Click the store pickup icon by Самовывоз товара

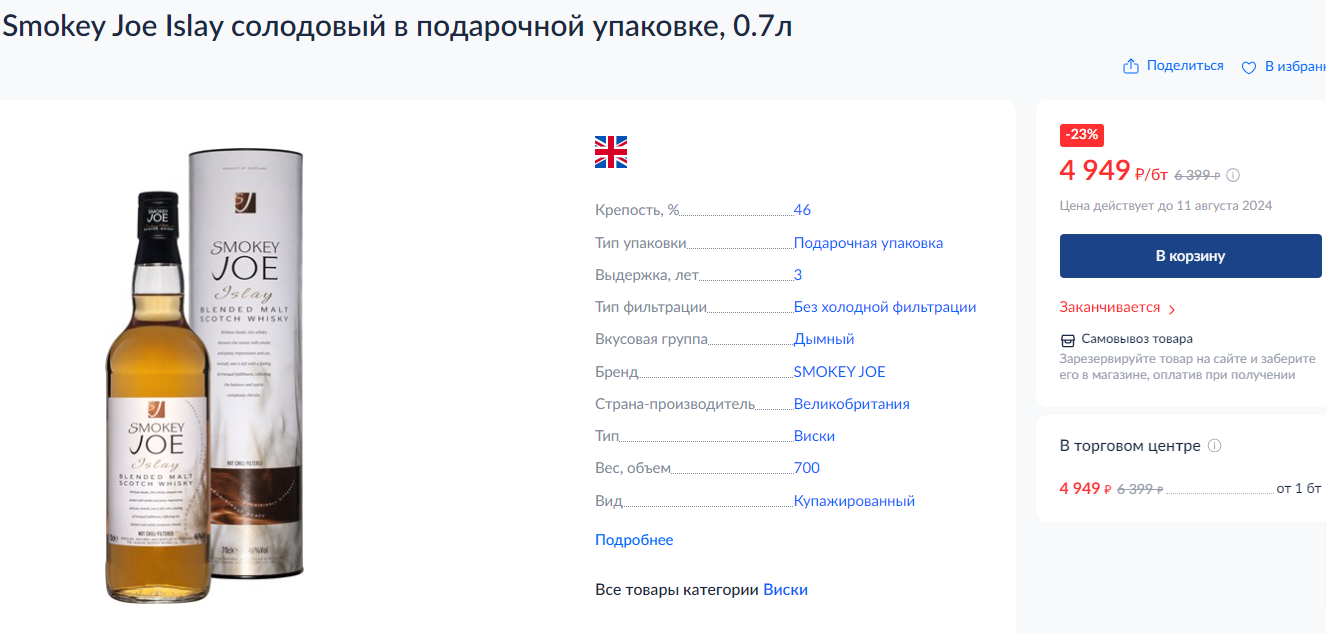coord(1068,340)
